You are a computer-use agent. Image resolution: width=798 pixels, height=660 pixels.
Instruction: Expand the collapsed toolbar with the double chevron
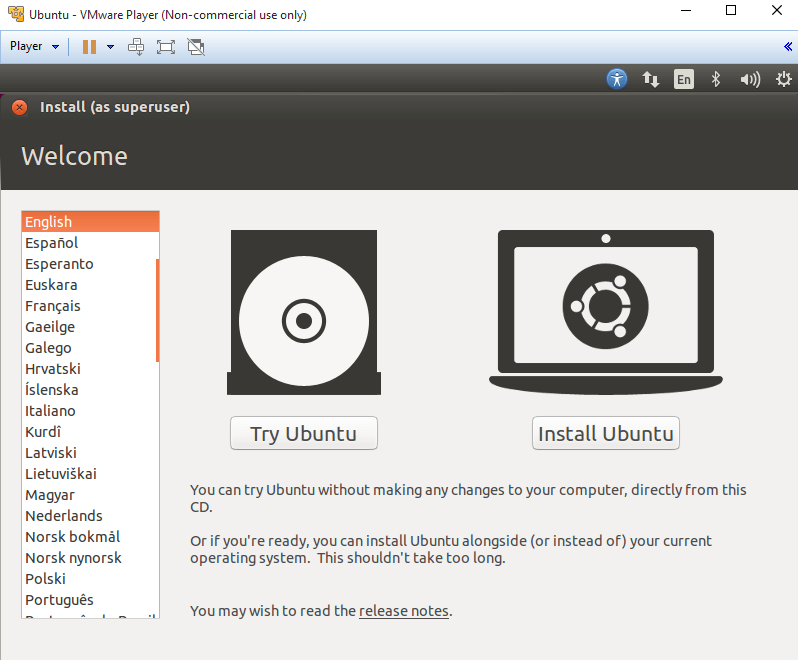(788, 46)
